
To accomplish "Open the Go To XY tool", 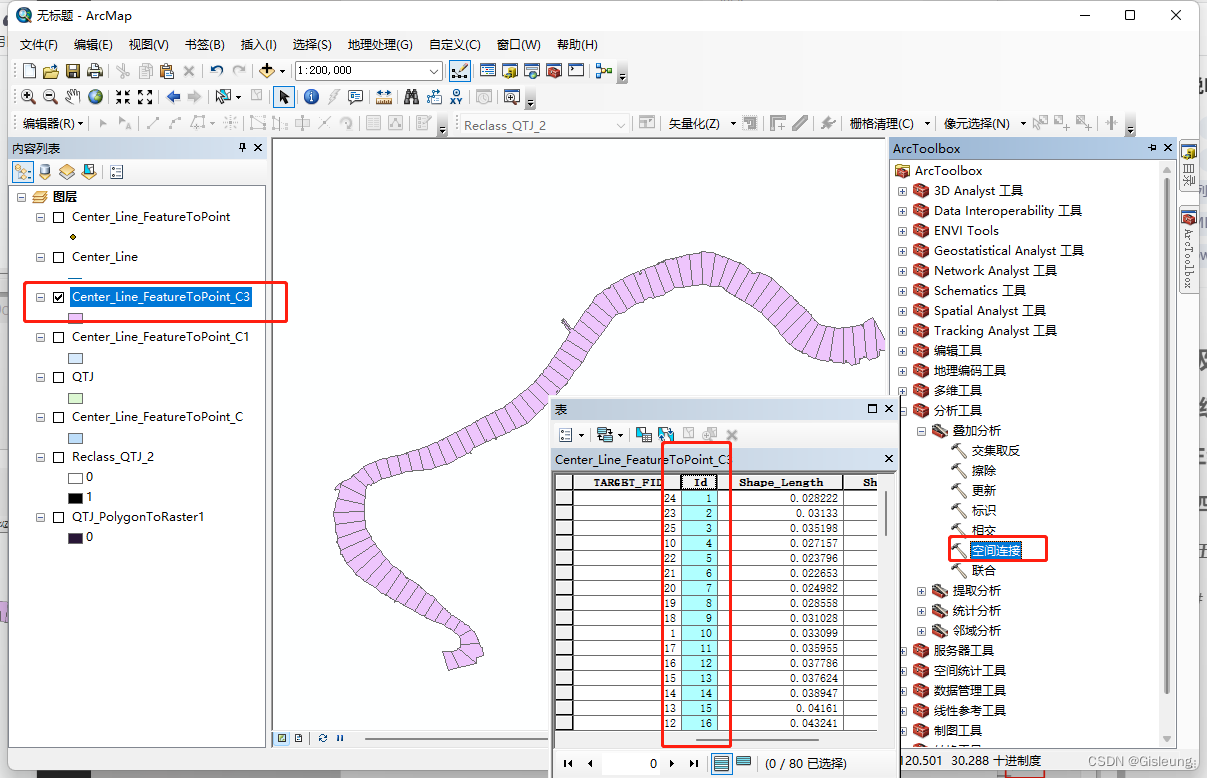I will pyautogui.click(x=457, y=97).
